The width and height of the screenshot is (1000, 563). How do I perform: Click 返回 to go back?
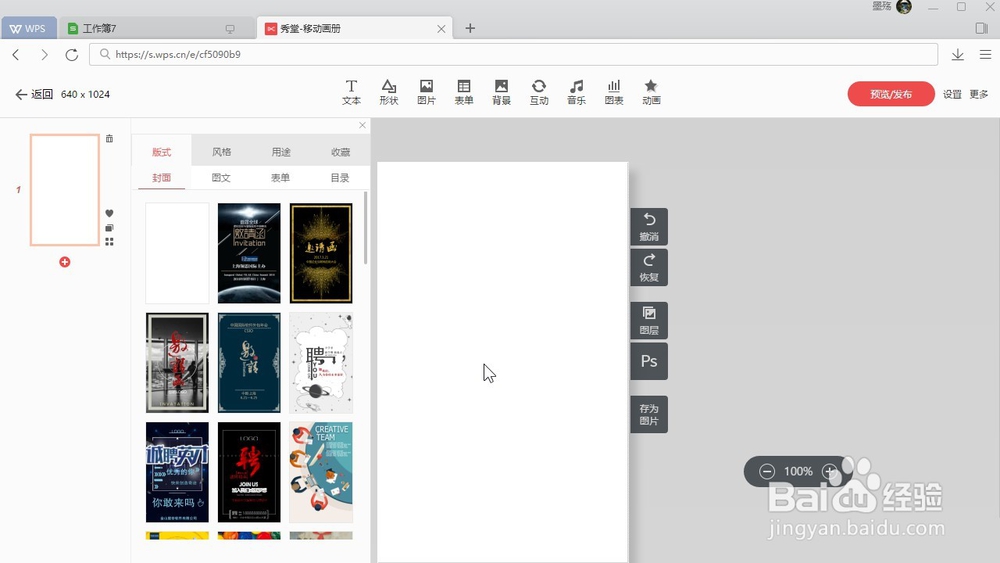(x=34, y=94)
